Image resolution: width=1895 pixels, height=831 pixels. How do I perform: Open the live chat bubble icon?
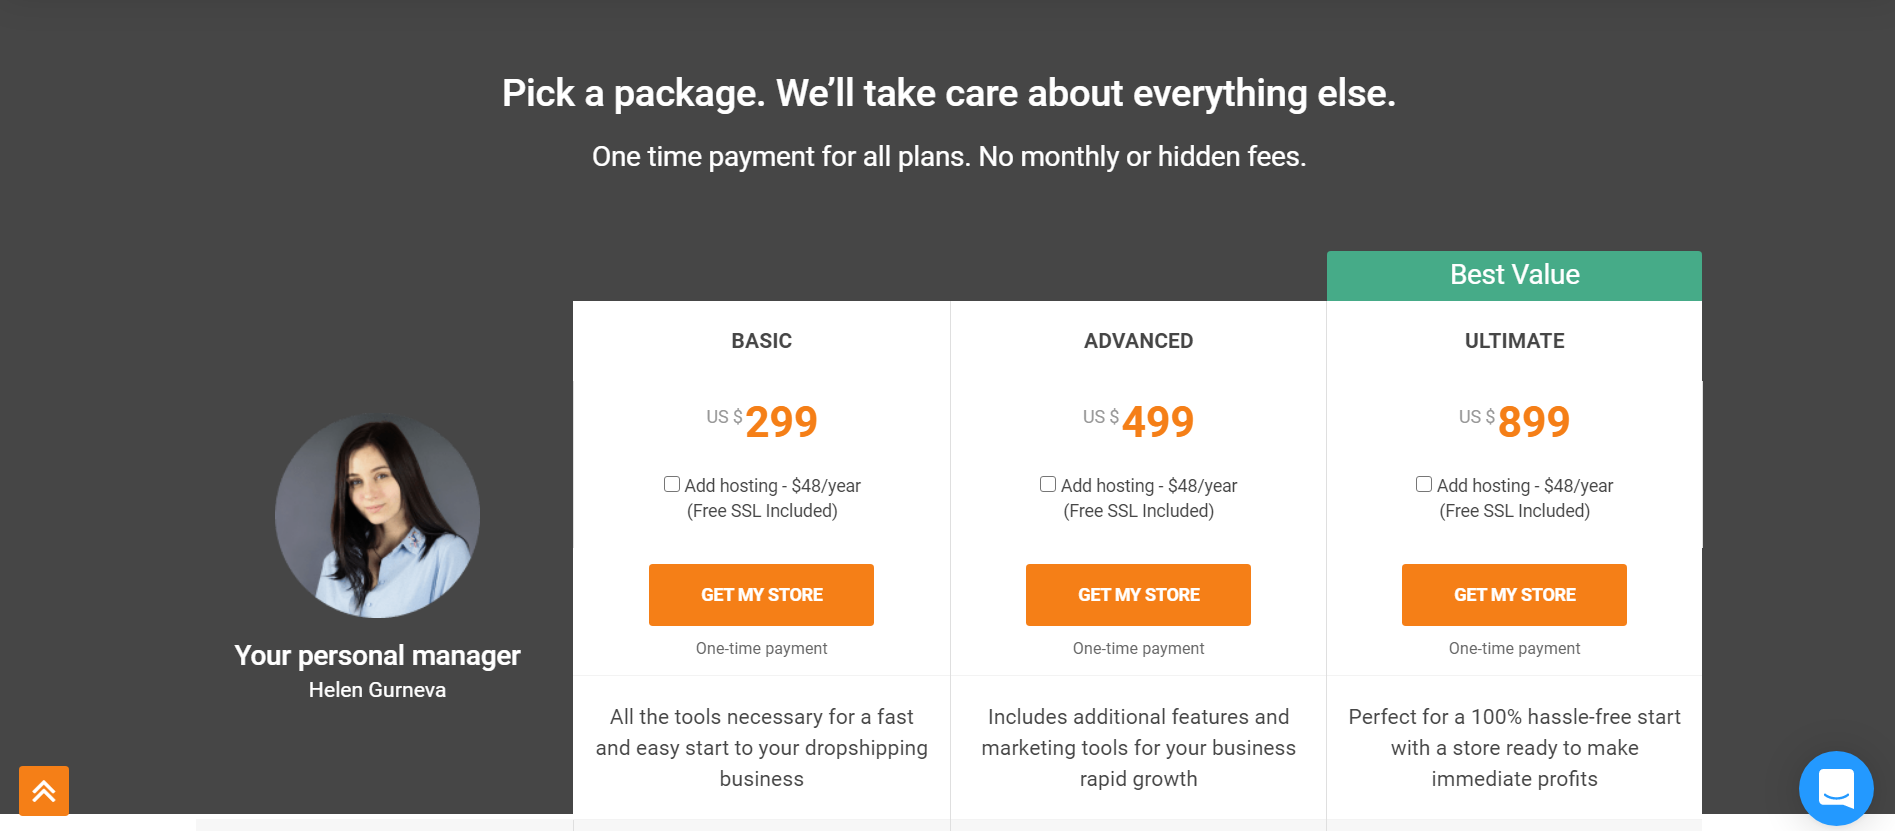(x=1836, y=788)
